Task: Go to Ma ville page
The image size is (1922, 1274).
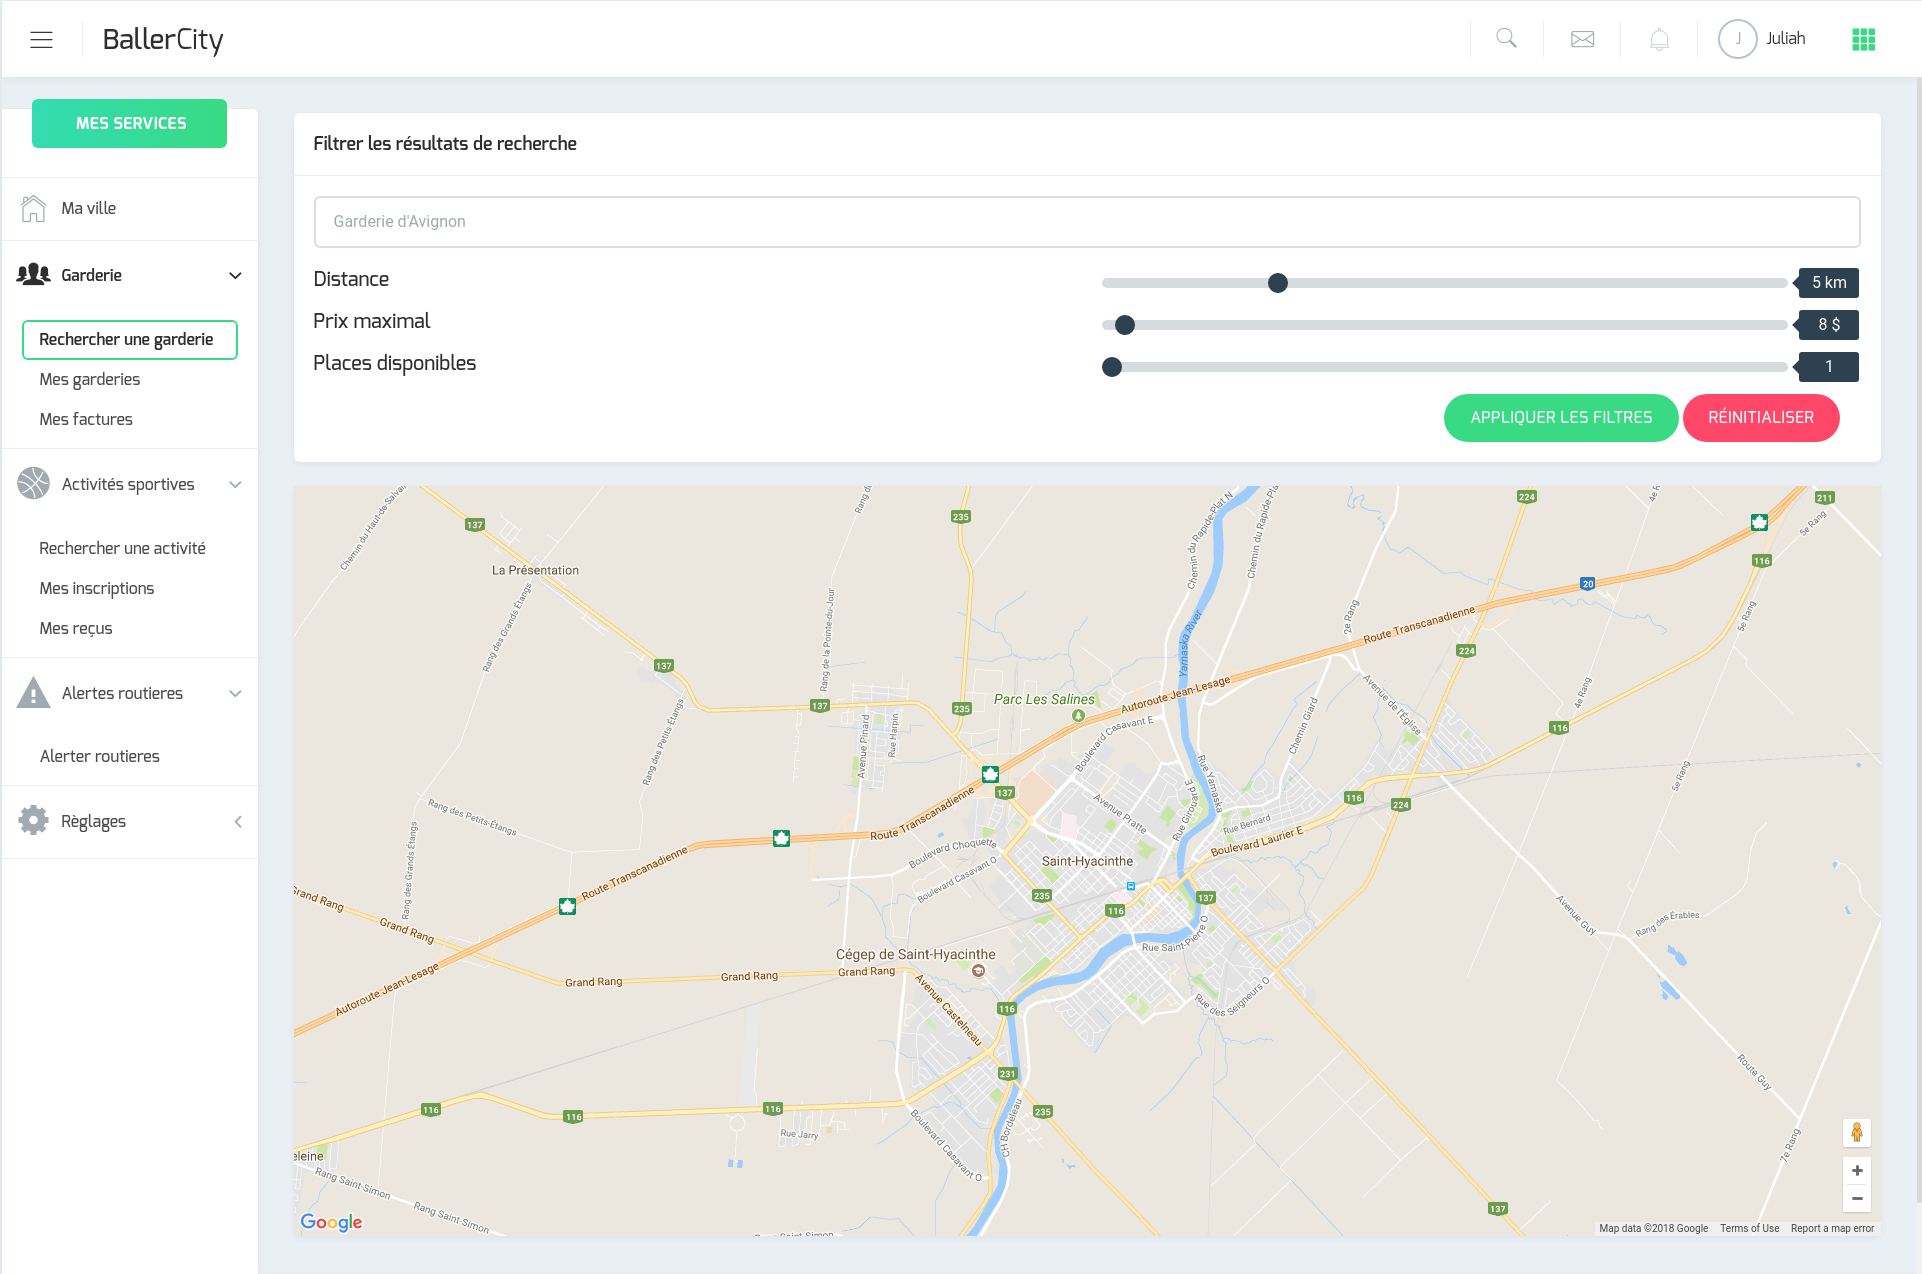Action: [89, 208]
